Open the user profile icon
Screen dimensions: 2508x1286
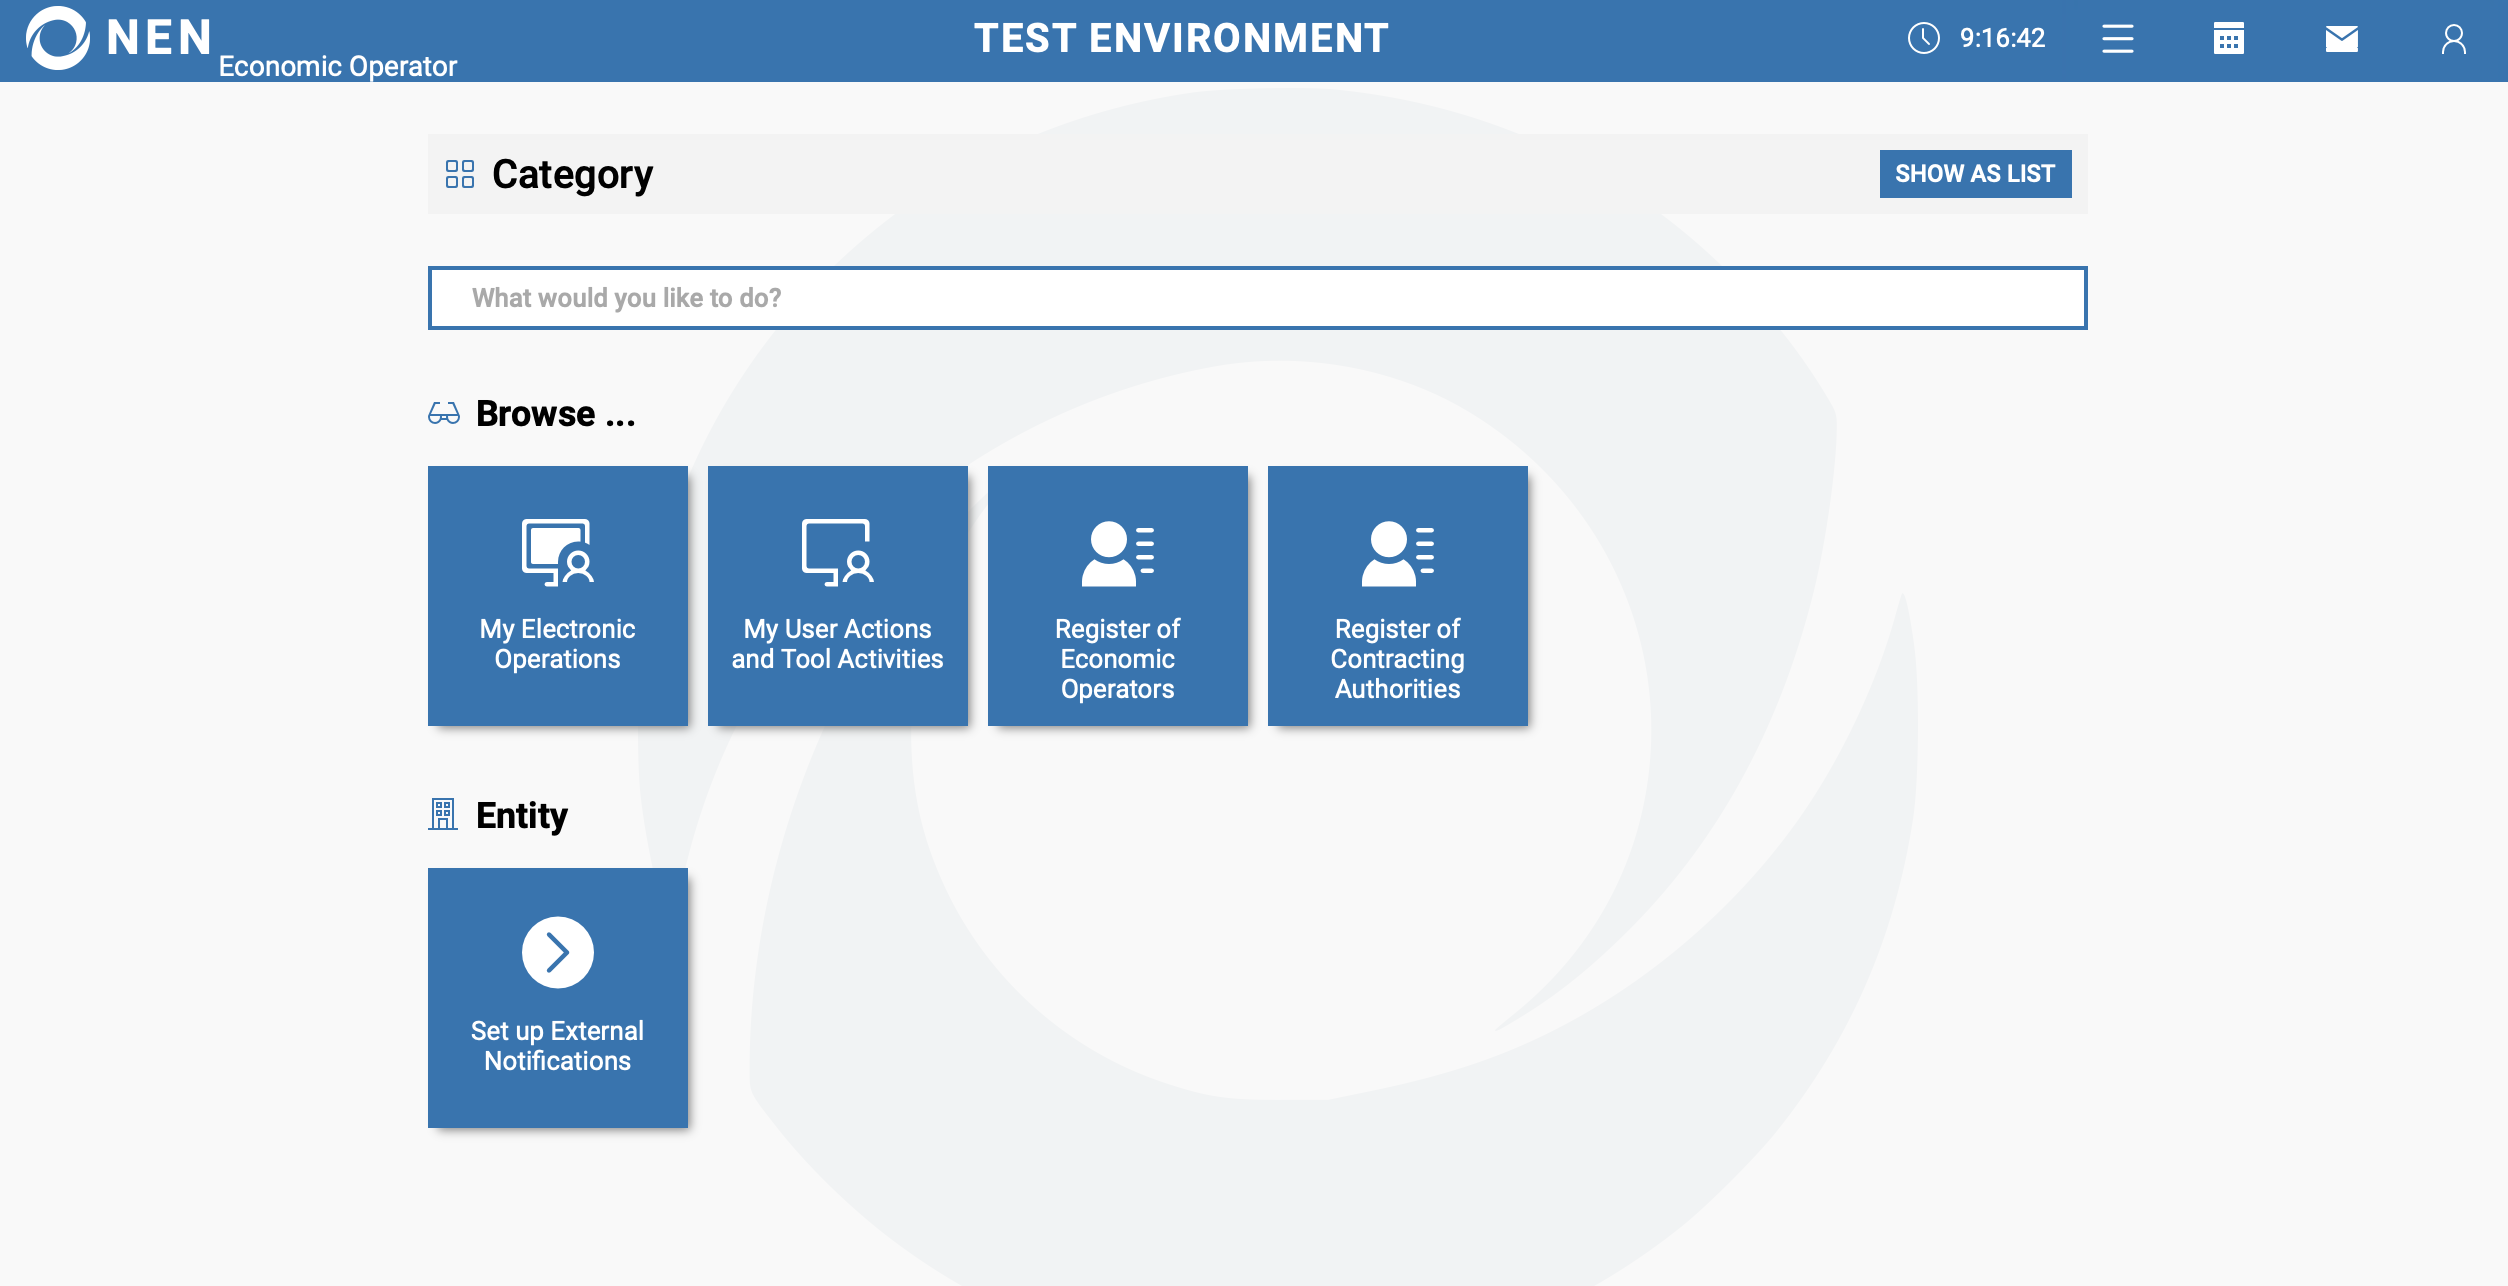(x=2453, y=39)
